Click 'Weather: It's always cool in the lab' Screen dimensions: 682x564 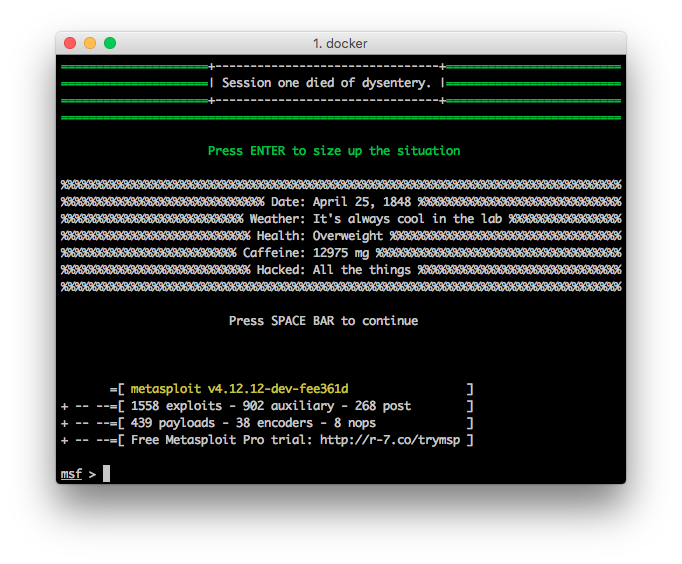[x=376, y=219]
